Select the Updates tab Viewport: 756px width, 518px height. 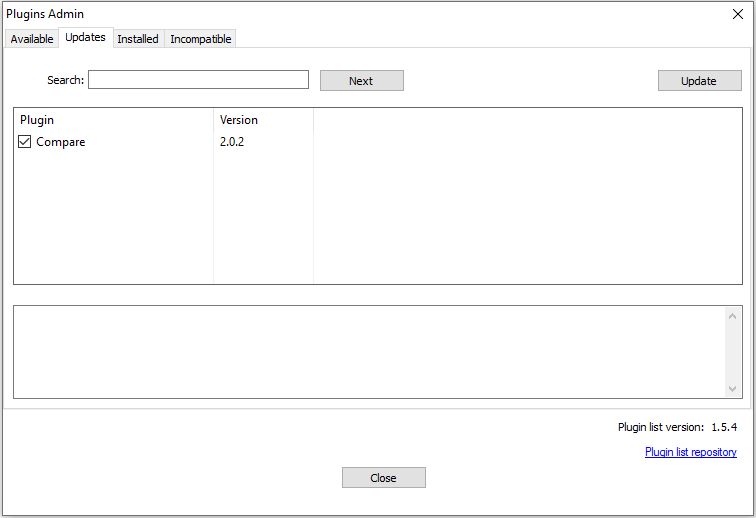click(85, 37)
